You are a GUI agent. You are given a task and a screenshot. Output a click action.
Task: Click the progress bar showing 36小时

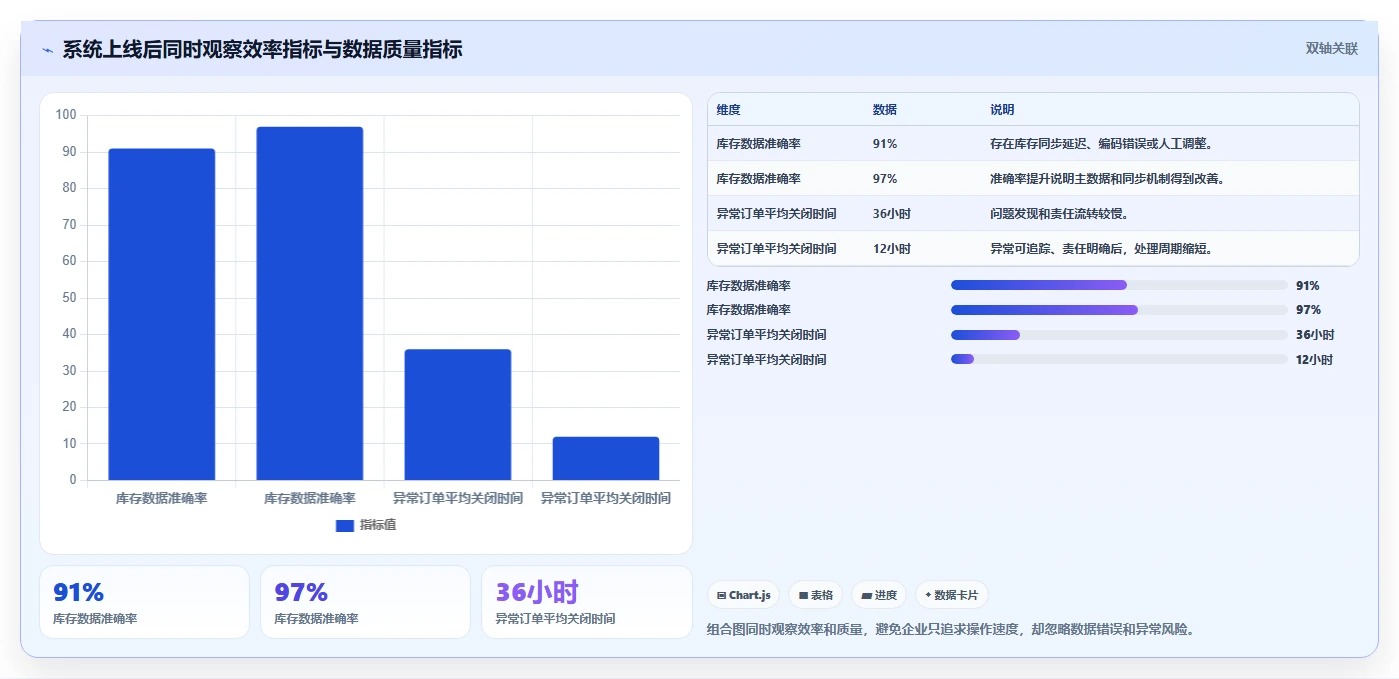click(1119, 335)
